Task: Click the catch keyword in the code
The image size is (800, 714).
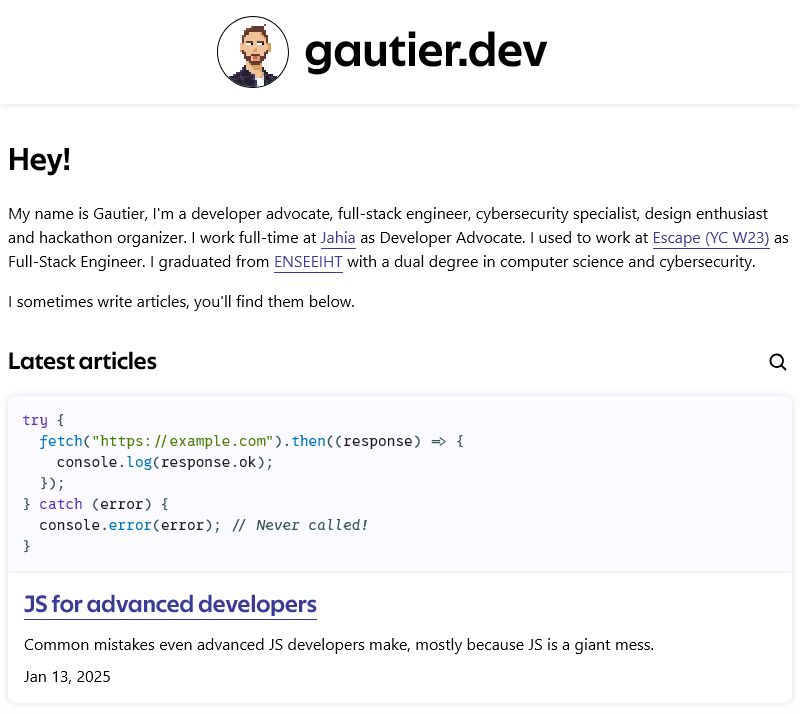Action: pos(61,504)
